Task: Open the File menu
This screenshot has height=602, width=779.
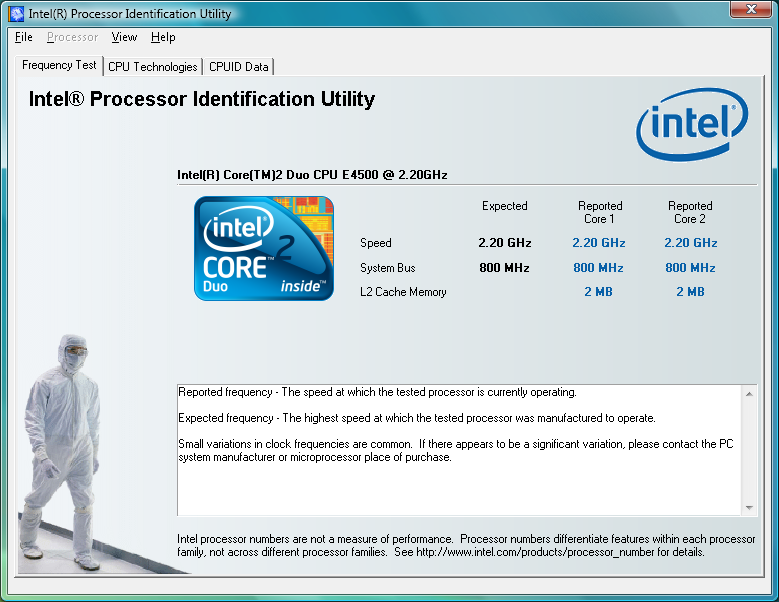Action: [23, 37]
